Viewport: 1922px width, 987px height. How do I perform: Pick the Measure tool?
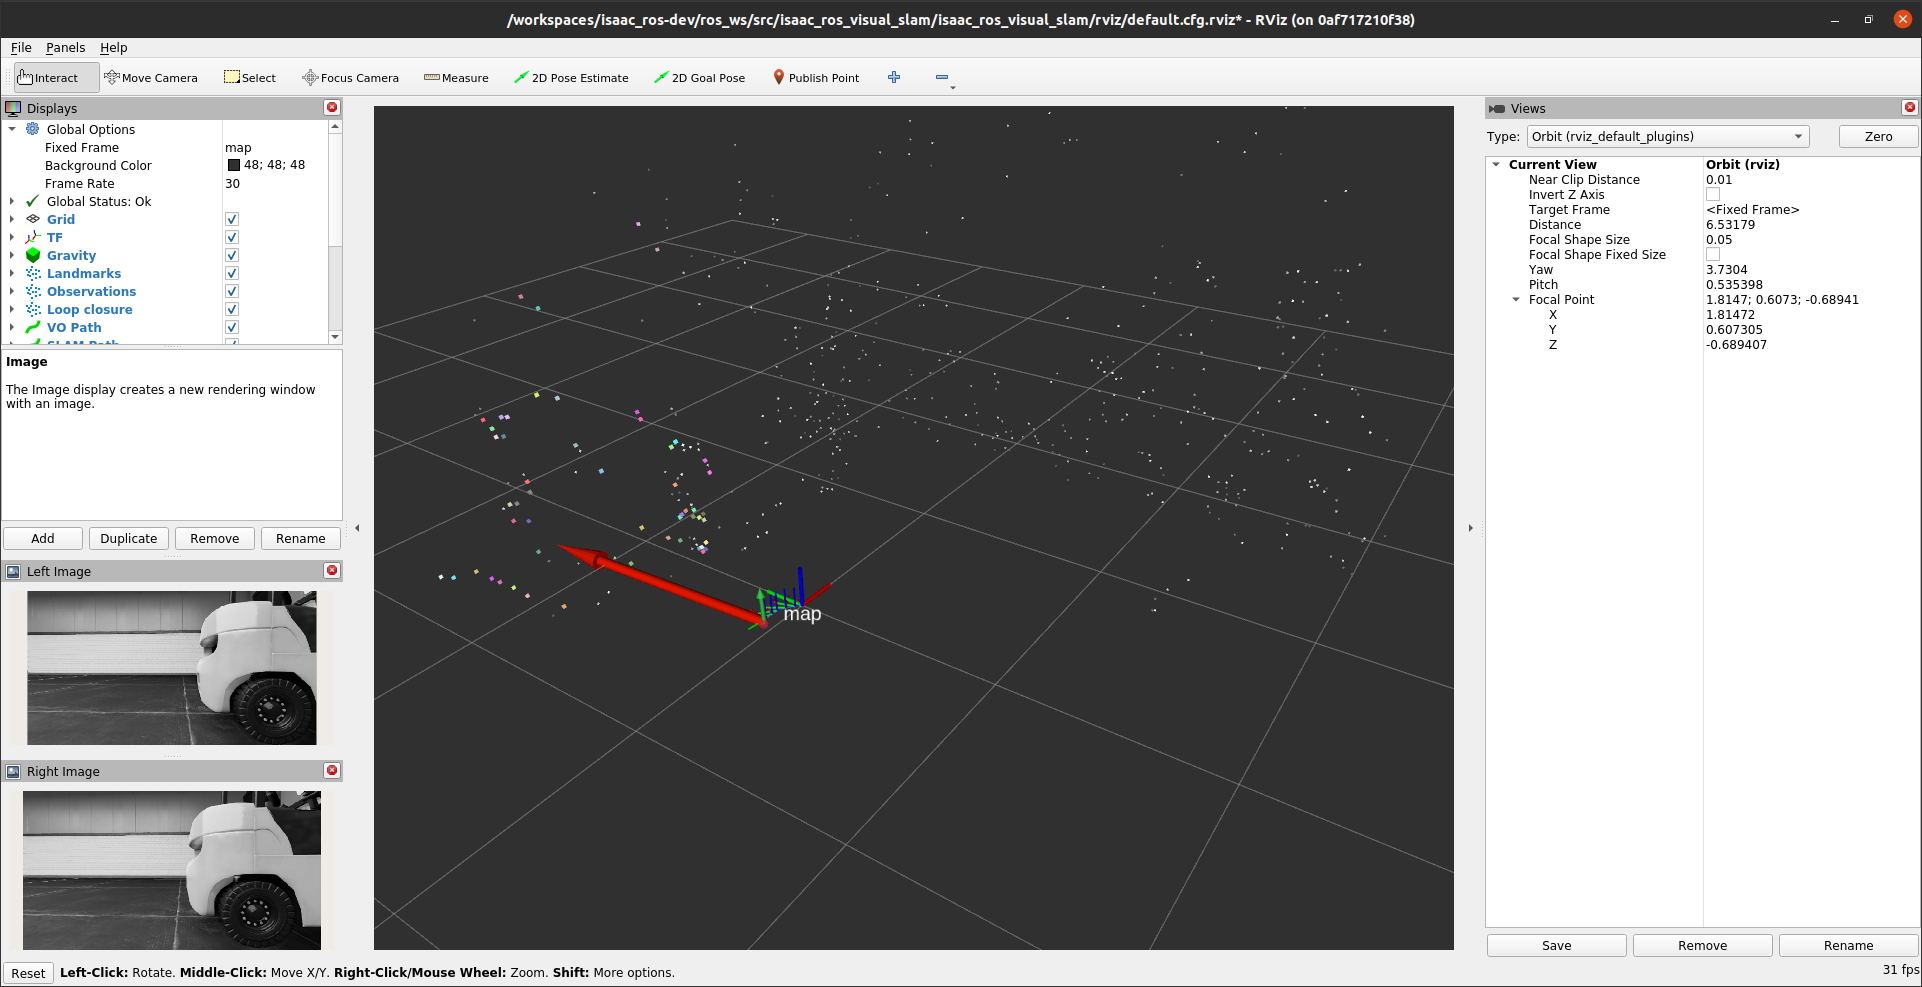[456, 78]
